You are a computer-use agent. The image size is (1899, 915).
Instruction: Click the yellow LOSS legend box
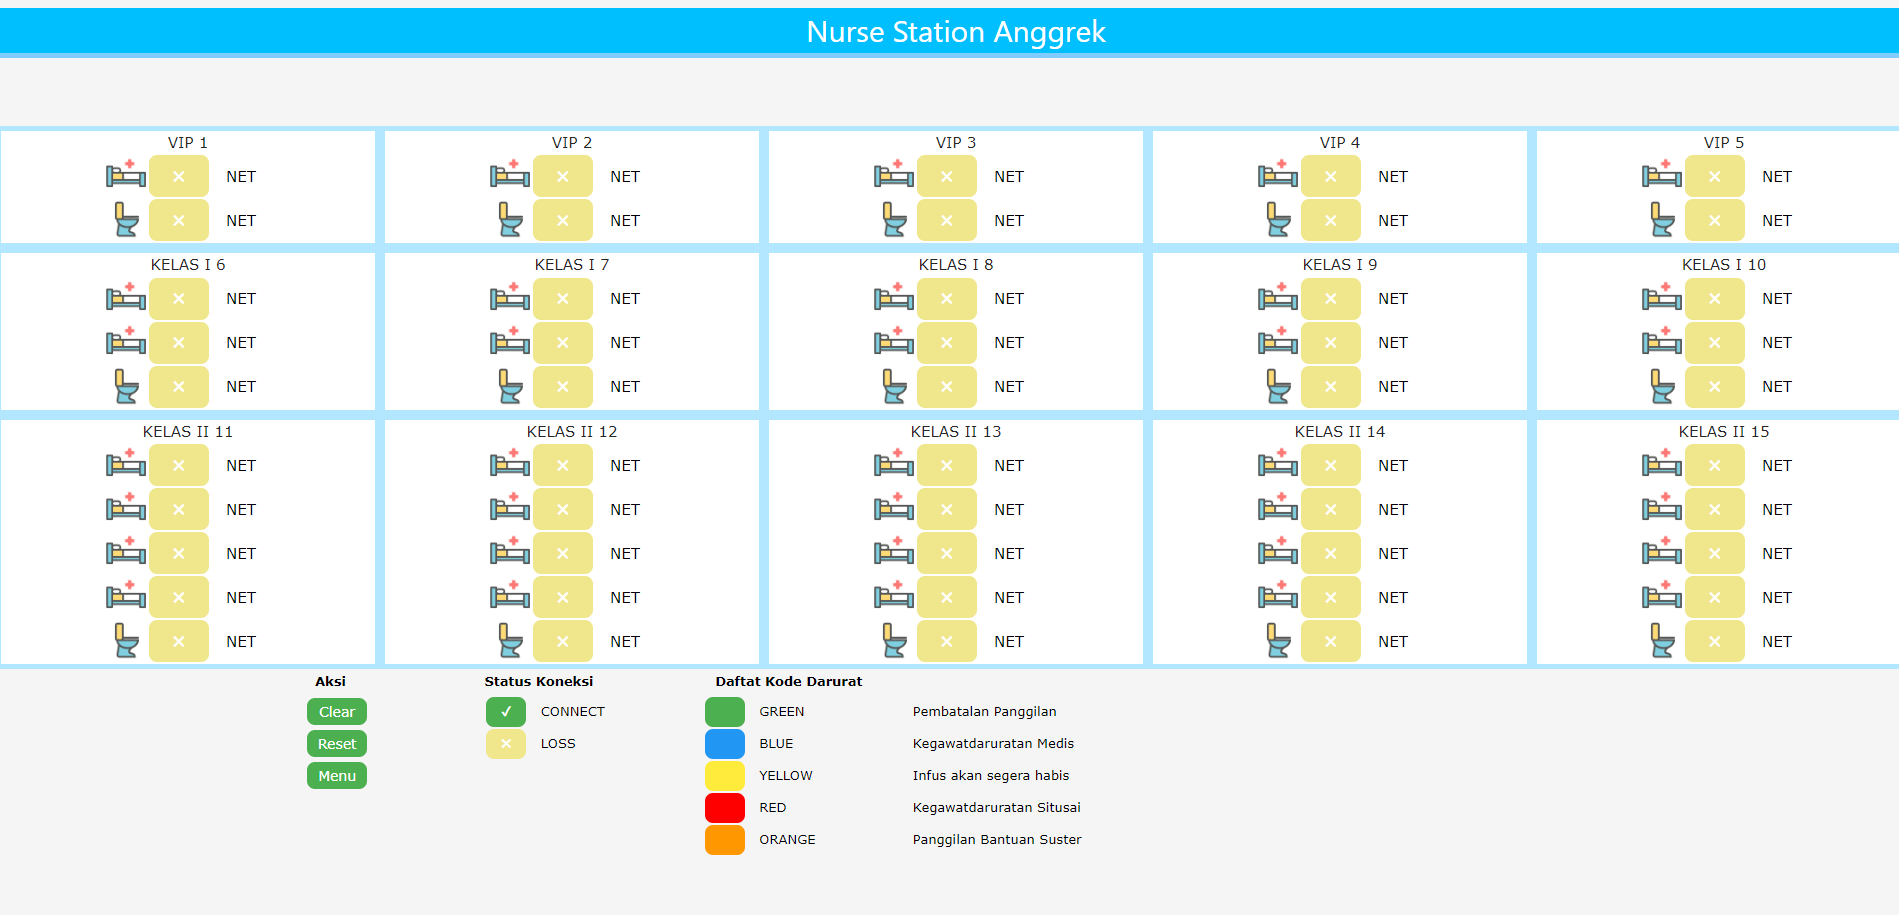(x=506, y=744)
